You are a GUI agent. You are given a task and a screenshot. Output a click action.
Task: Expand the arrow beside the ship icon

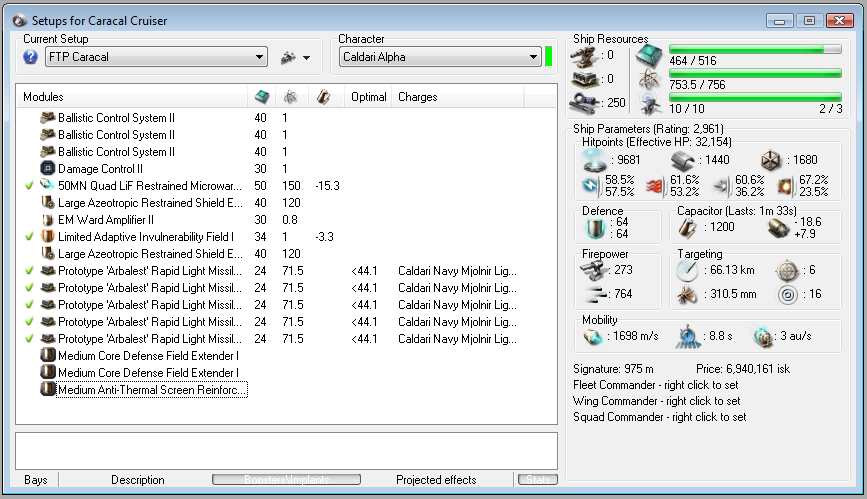(306, 58)
